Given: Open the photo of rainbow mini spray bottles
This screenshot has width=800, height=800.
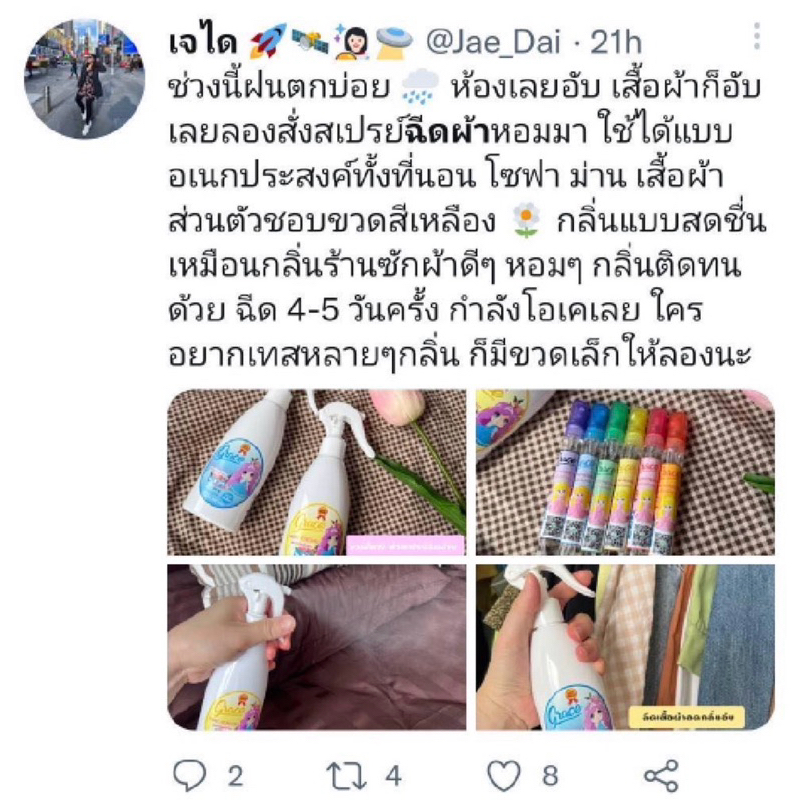Looking at the screenshot, I should tap(625, 472).
